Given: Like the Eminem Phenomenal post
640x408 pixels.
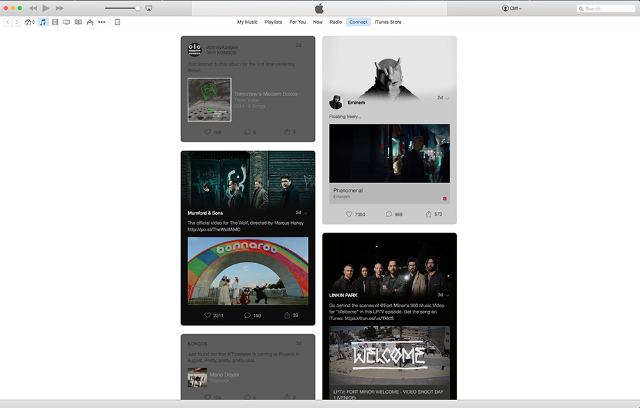Looking at the screenshot, I should point(349,214).
